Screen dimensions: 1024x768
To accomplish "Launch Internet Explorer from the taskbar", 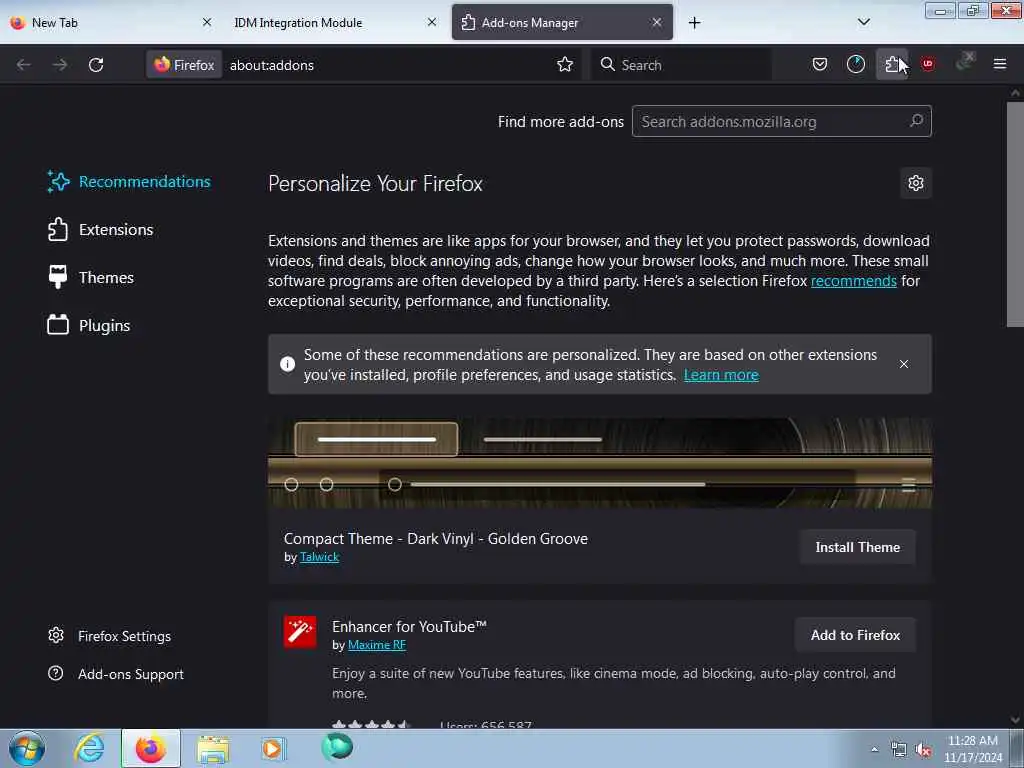I will pyautogui.click(x=89, y=748).
